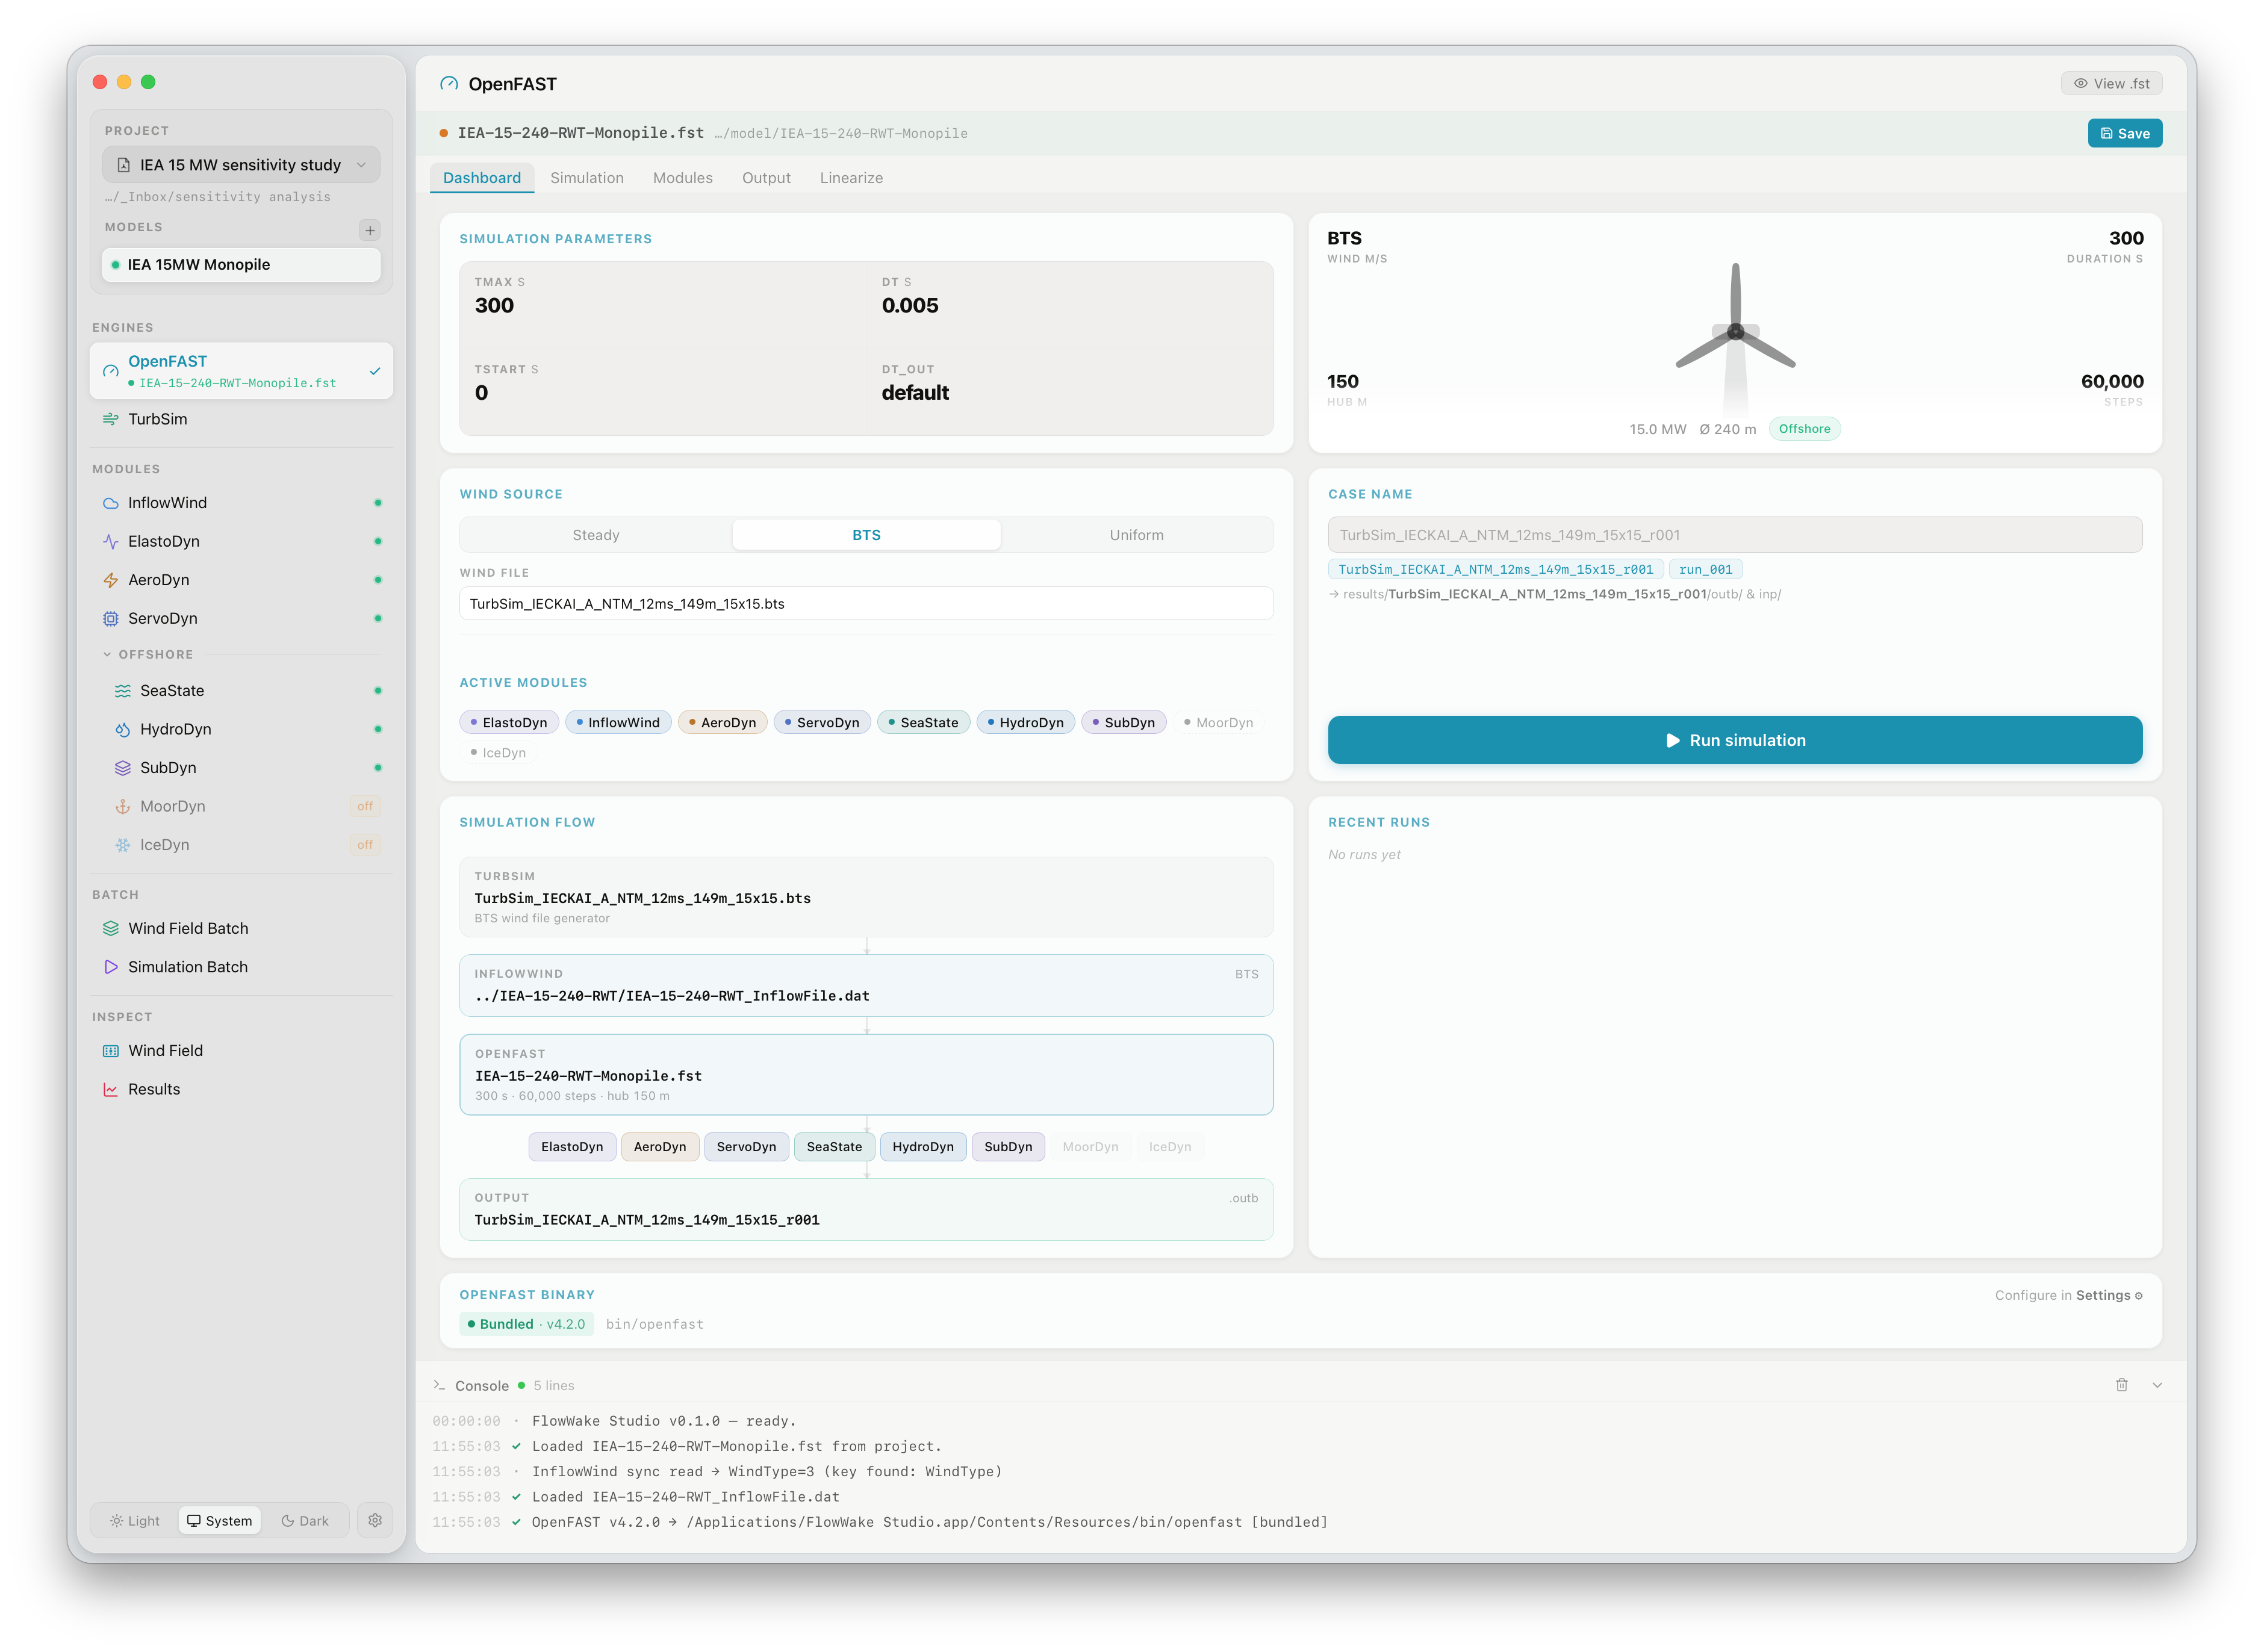Screen dimensions: 2264x1652
Task: Click the Save button
Action: [x=2124, y=133]
